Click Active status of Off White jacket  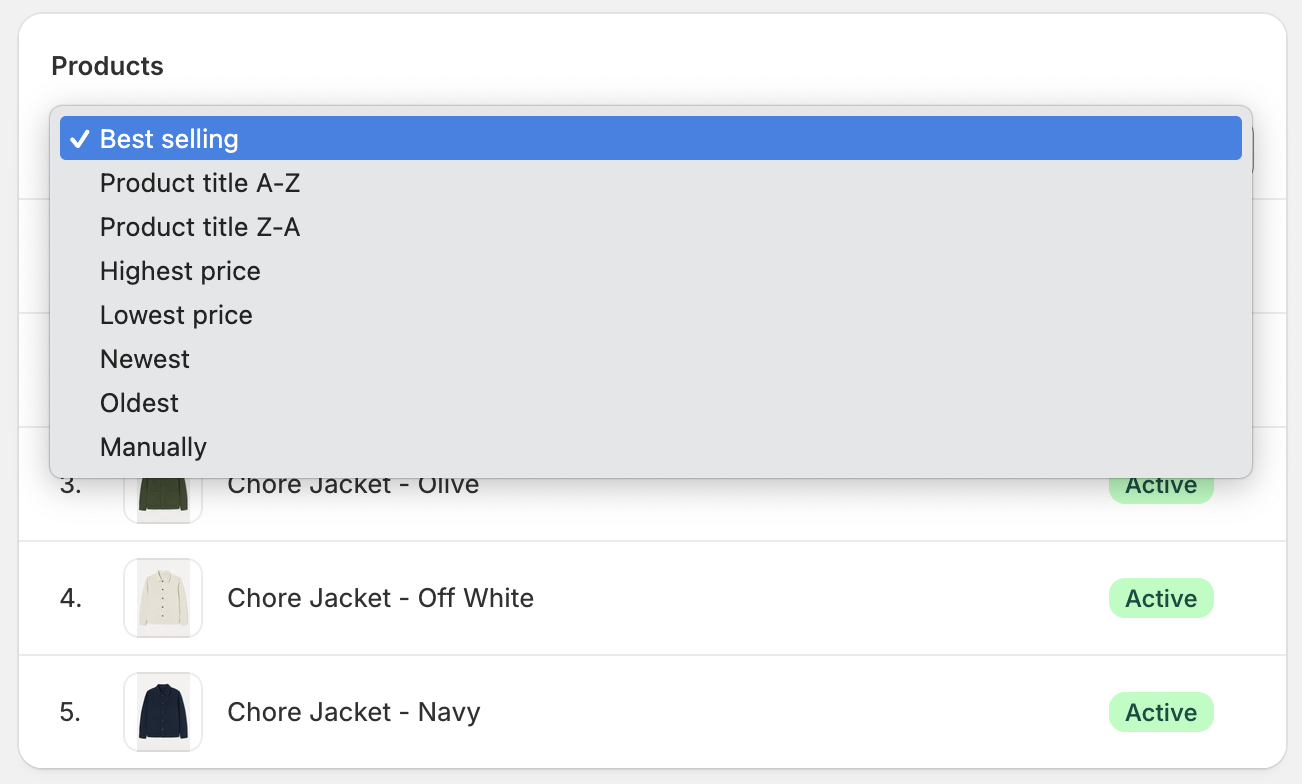pos(1160,598)
